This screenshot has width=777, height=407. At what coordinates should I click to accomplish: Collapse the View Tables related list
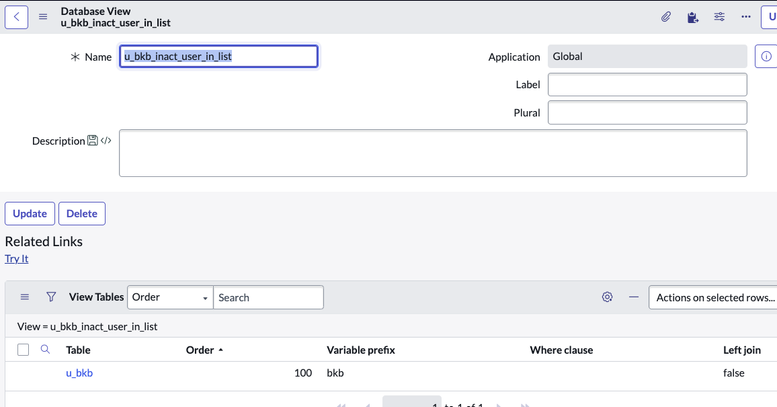pyautogui.click(x=633, y=297)
